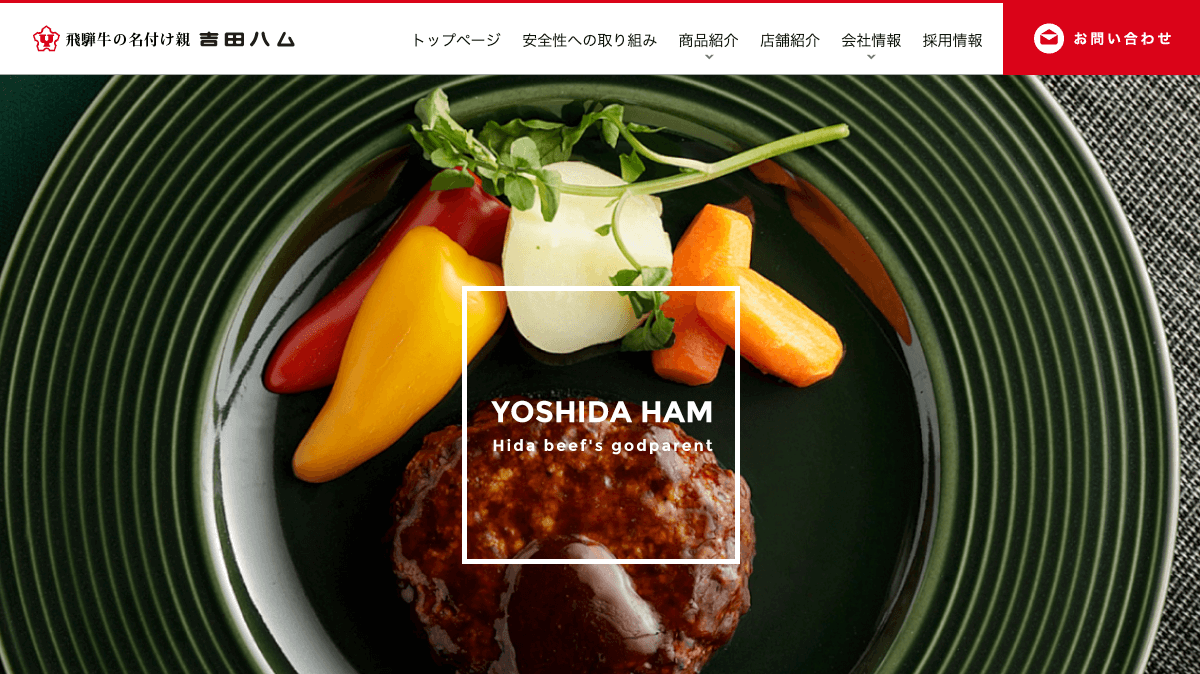Open 店舗紹介 navigation link
1200x674 pixels.
pos(790,40)
